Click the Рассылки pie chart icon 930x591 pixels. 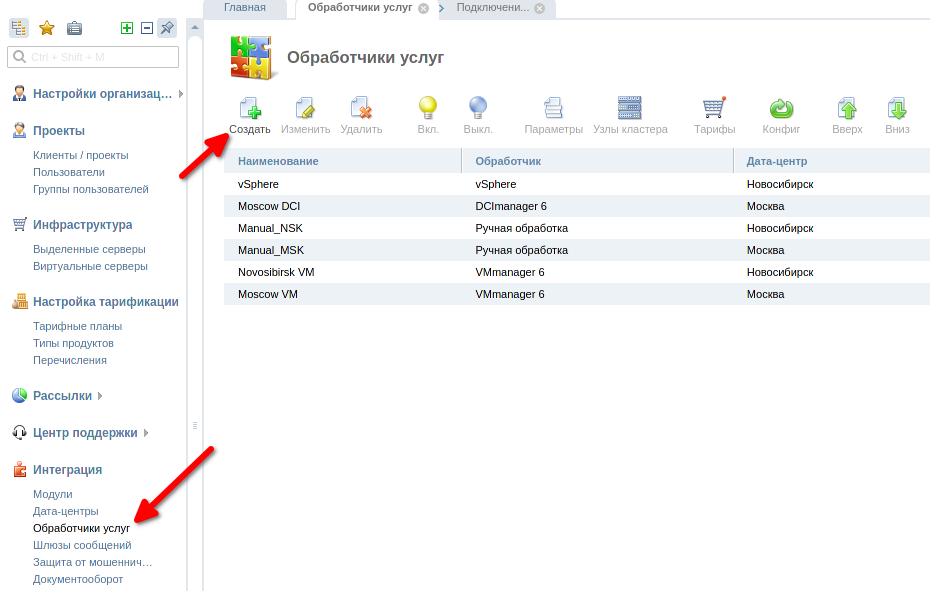pyautogui.click(x=20, y=395)
